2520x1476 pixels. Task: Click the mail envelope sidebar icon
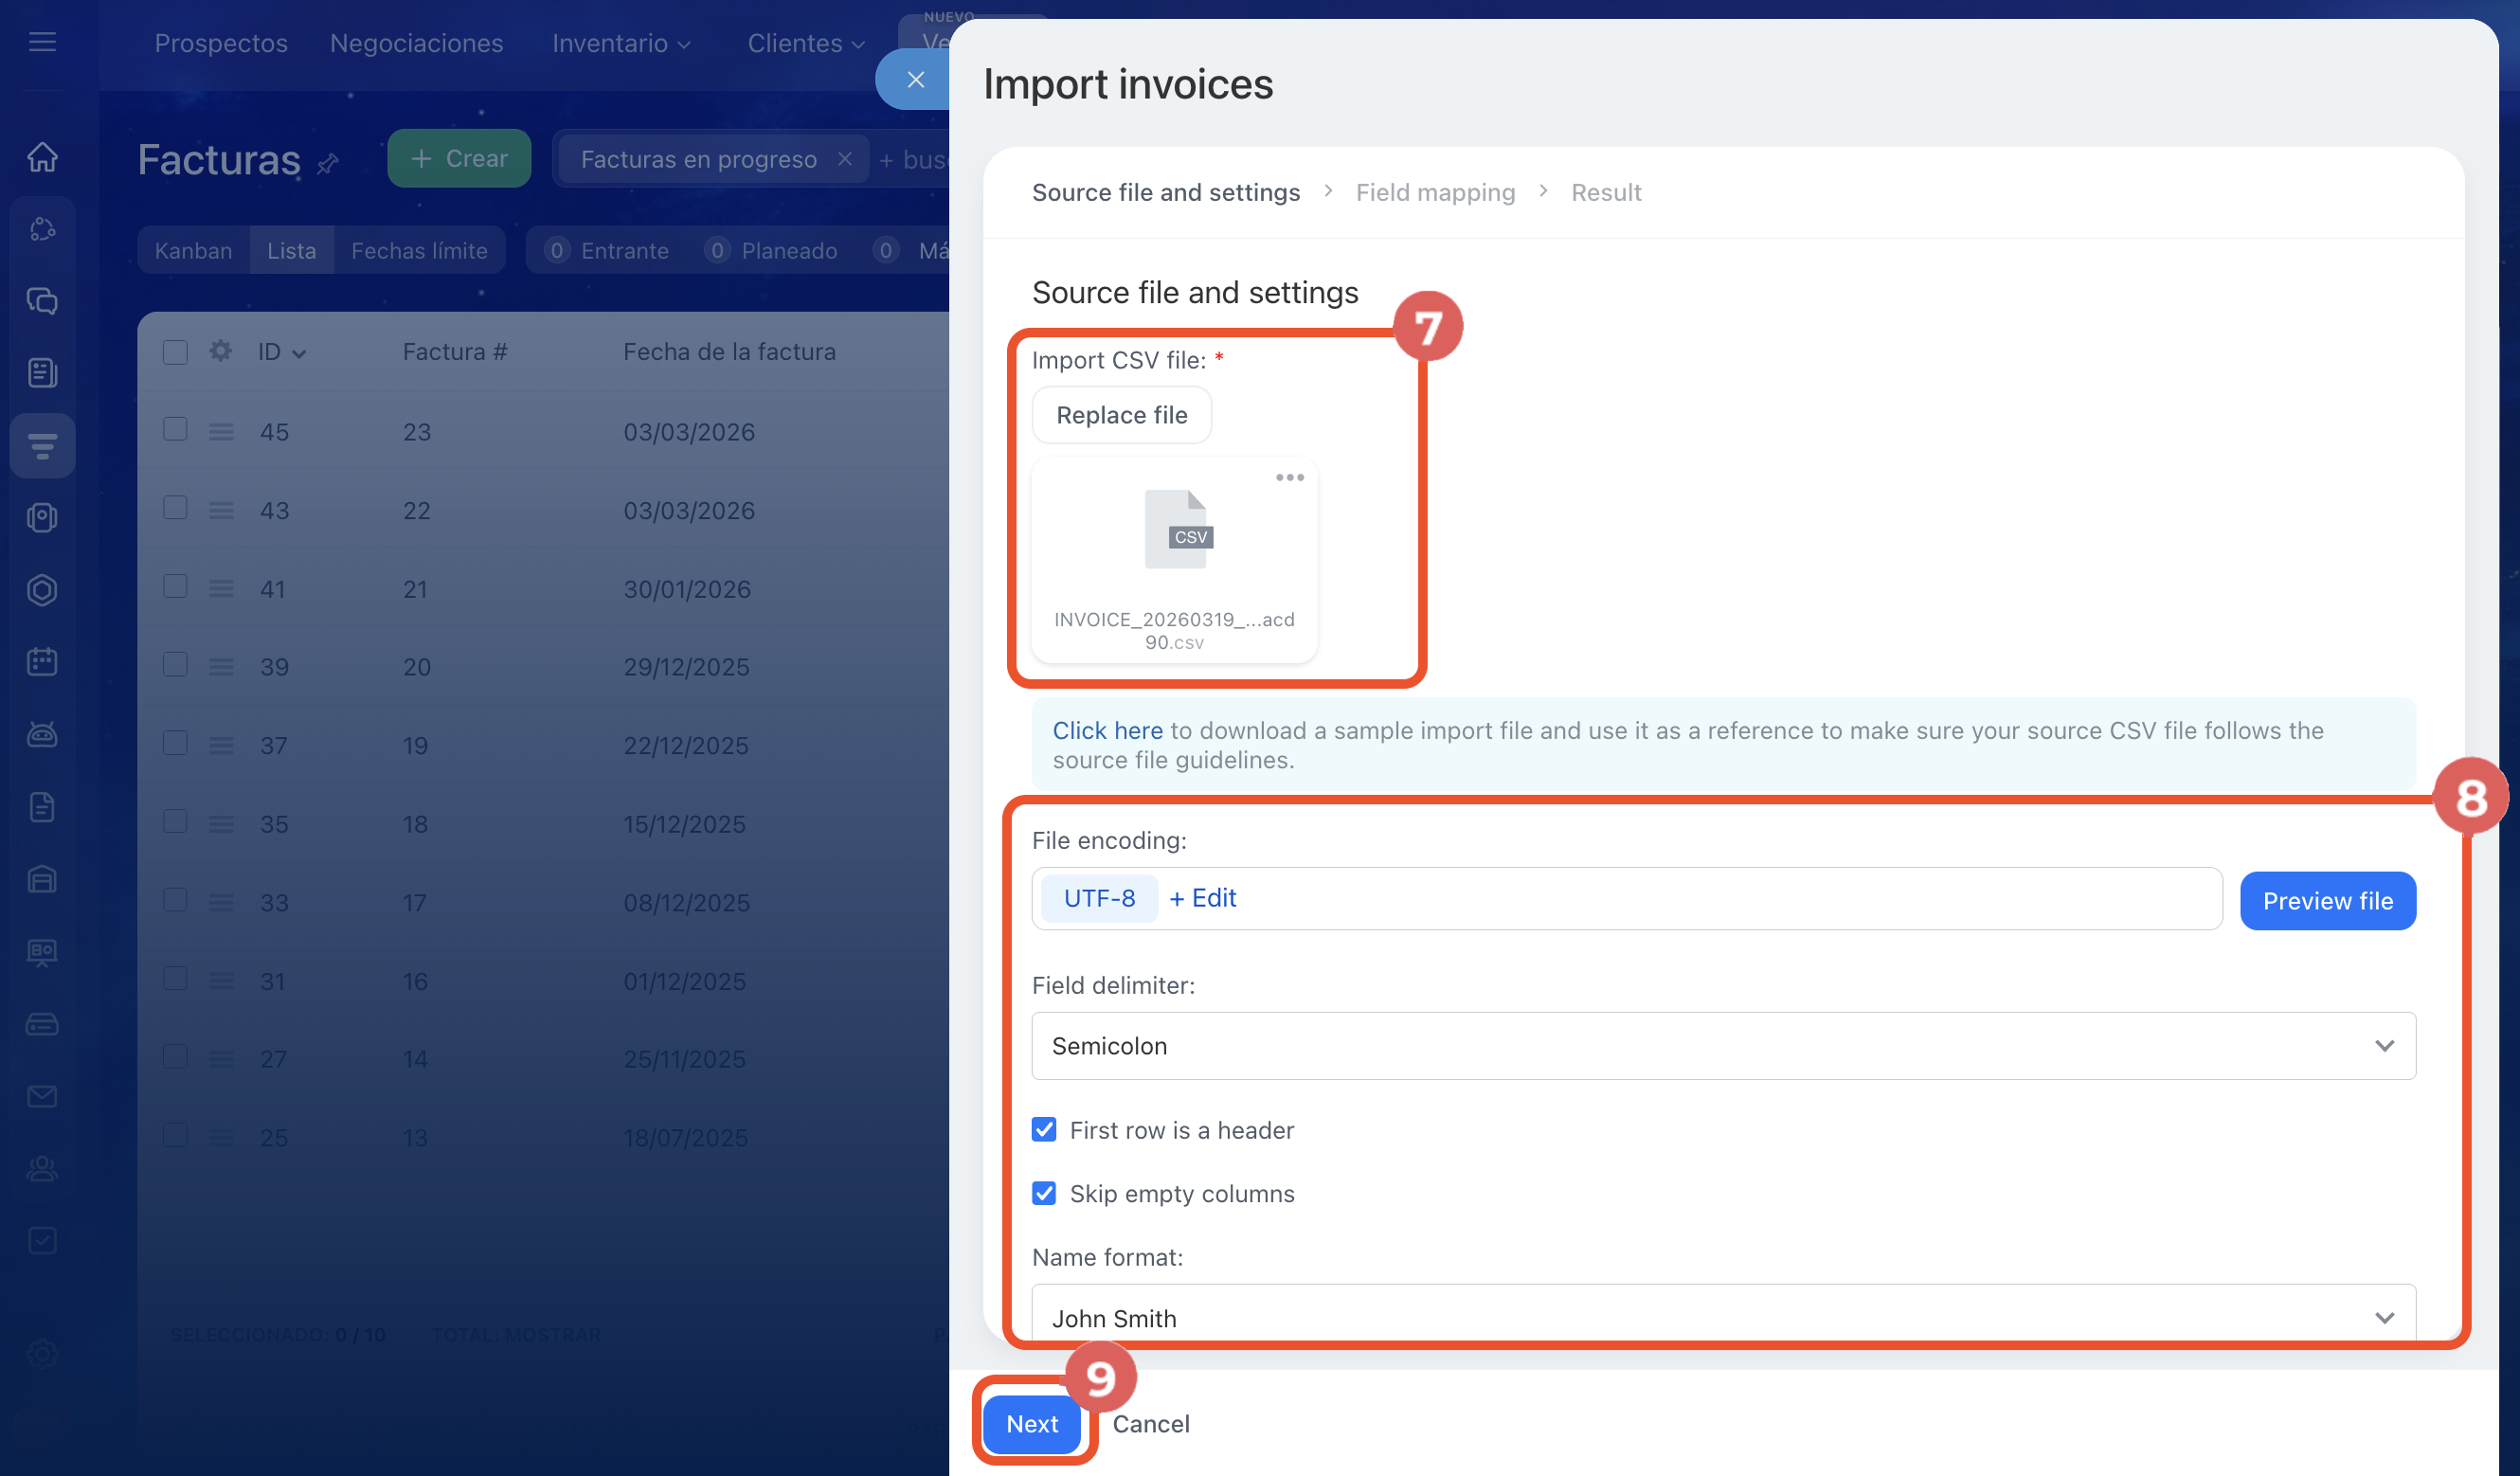click(x=42, y=1096)
